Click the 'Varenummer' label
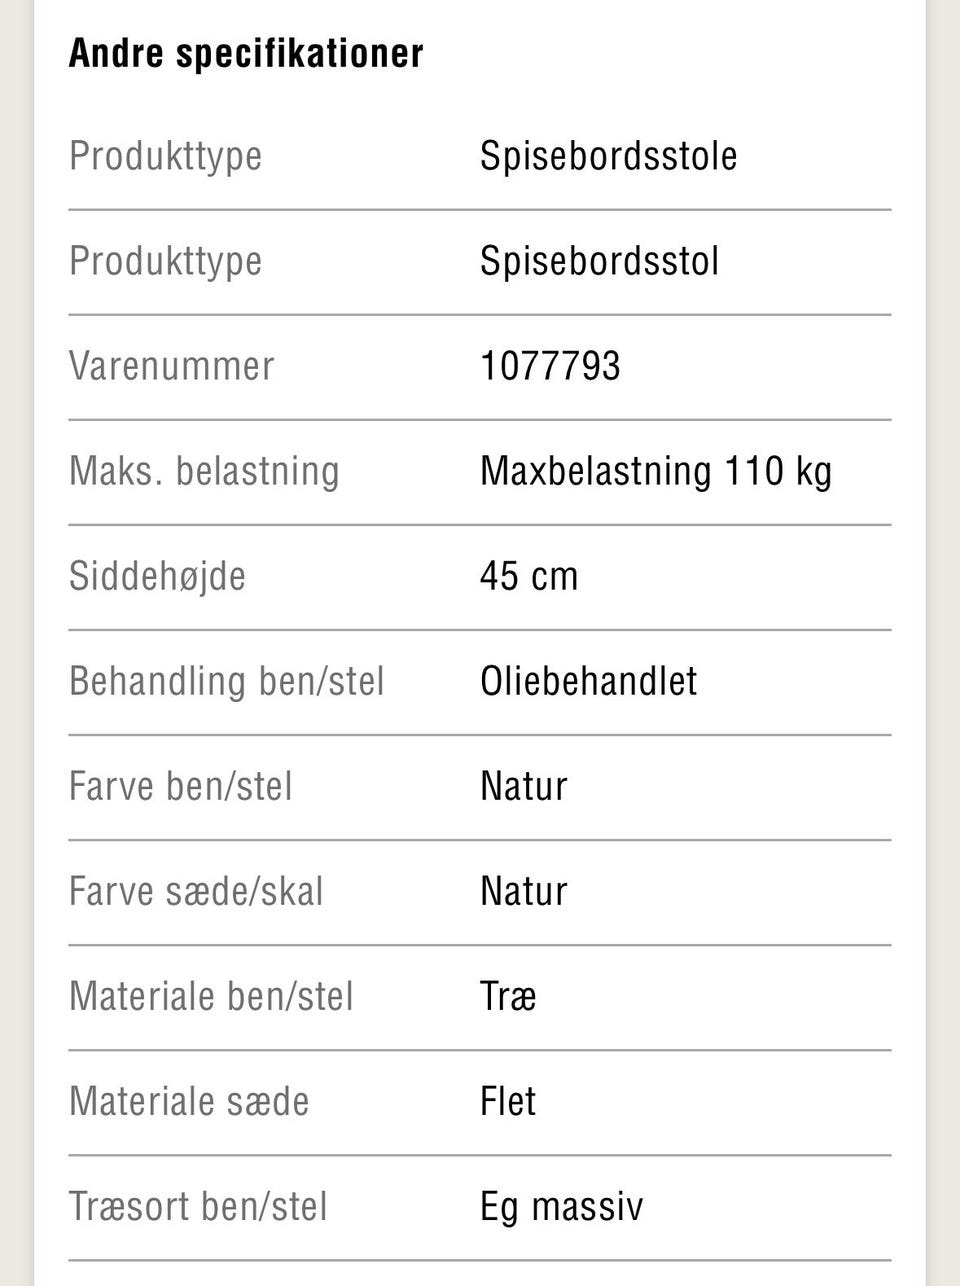Viewport: 960px width, 1286px height. coord(171,366)
